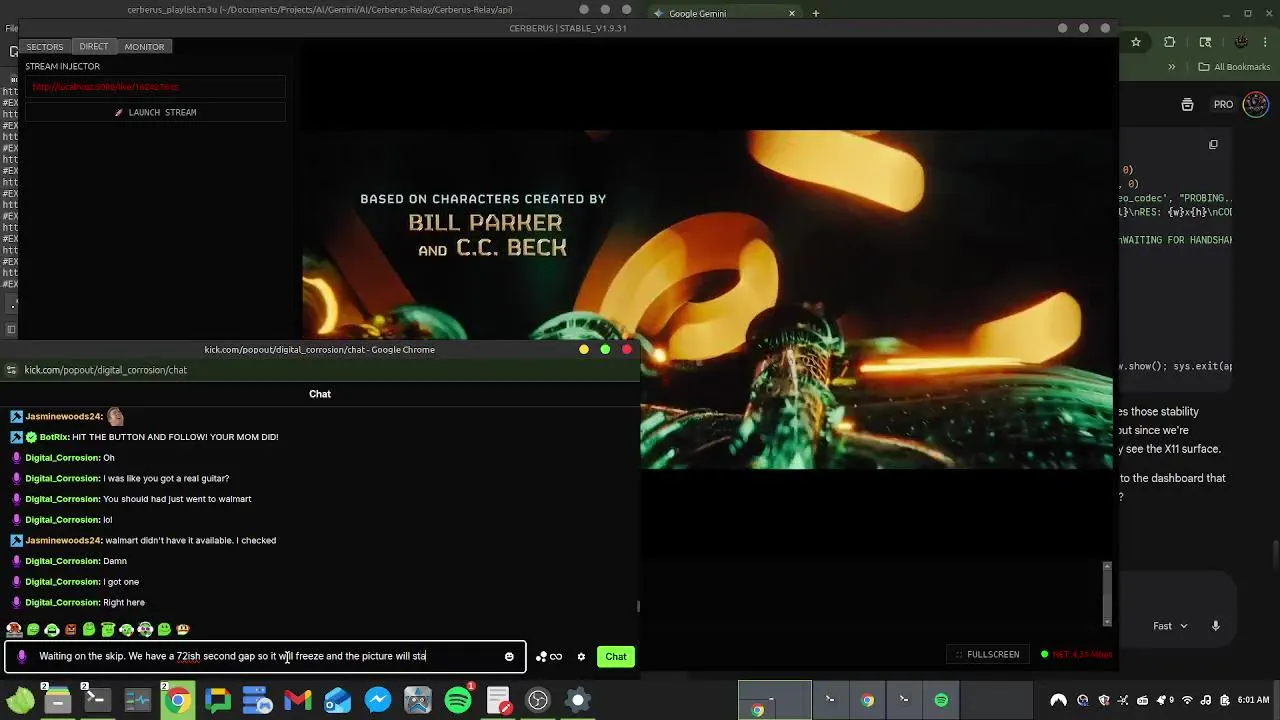Open Google Chrome from the taskbar launcher
Screen dimensions: 1280x720
click(177, 700)
